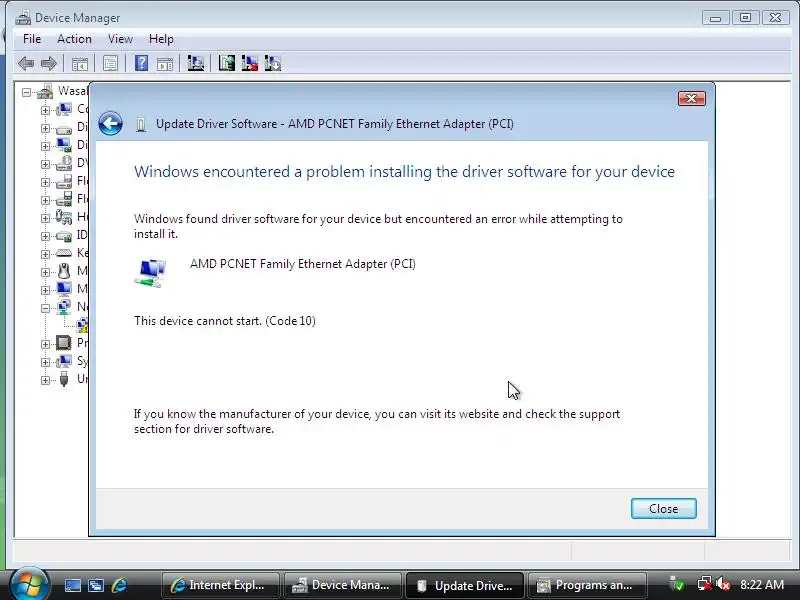The image size is (800, 600).
Task: Open the Action menu
Action: (x=74, y=39)
